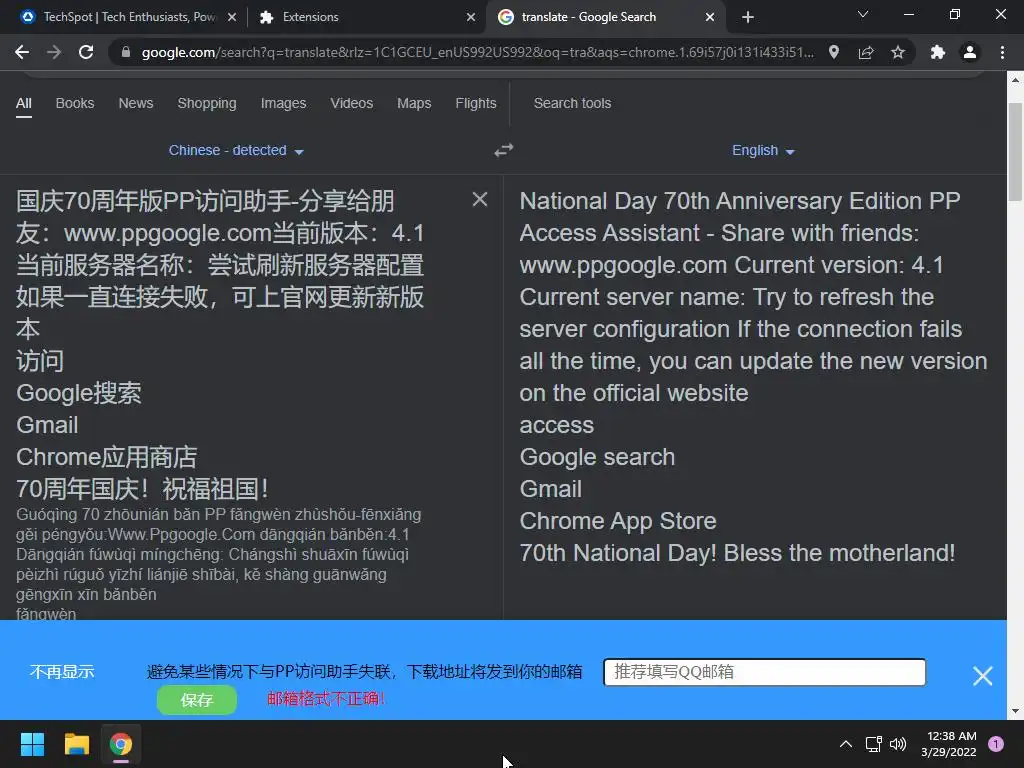1024x768 pixels.
Task: Switch to Books results
Action: 74,103
